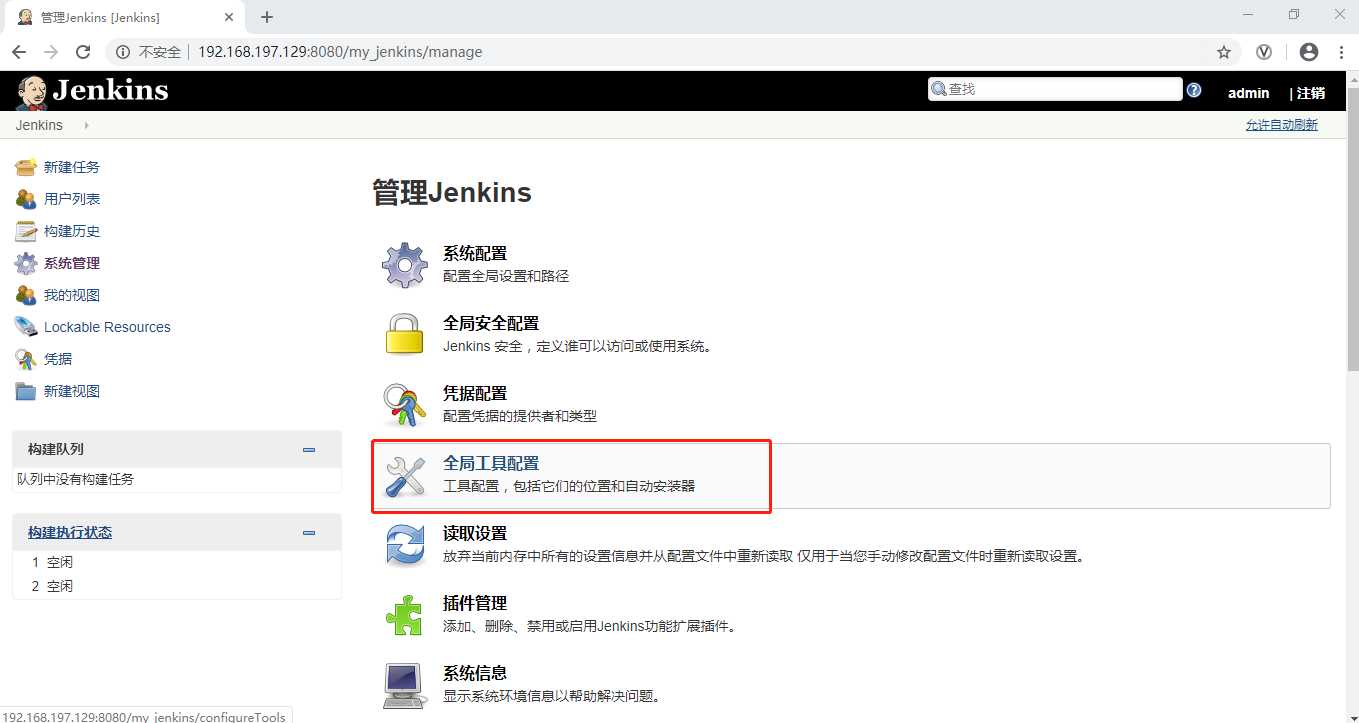The height and width of the screenshot is (723, 1359).
Task: Collapse the 构建执行状态 panel
Action: coord(309,533)
